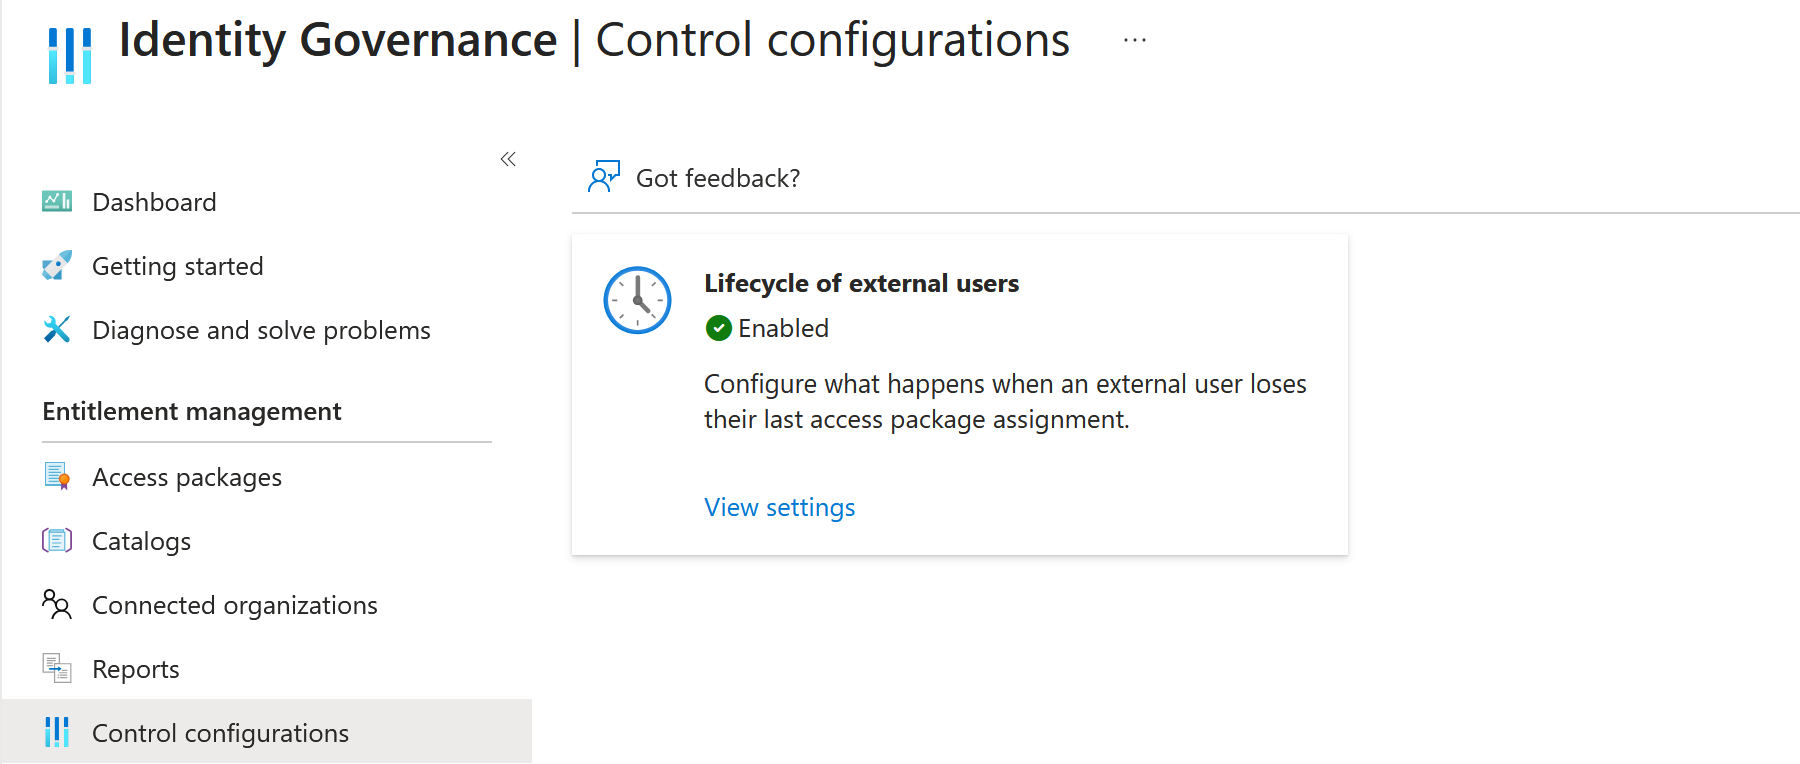Select the Reports icon in the sidebar

click(57, 668)
